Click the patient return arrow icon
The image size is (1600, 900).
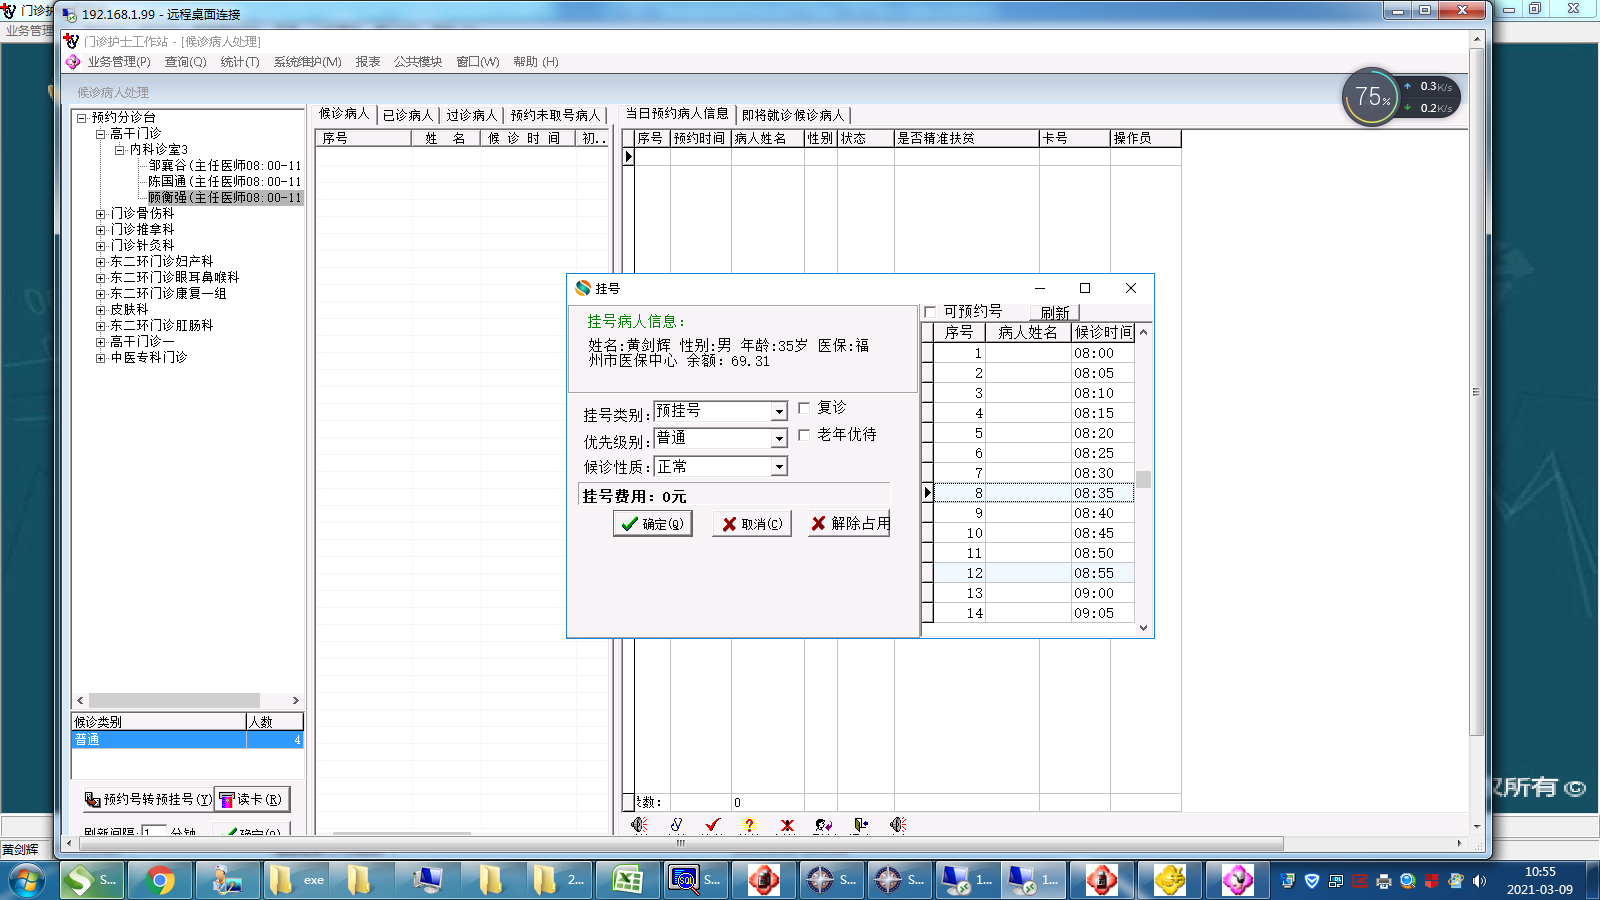point(823,825)
